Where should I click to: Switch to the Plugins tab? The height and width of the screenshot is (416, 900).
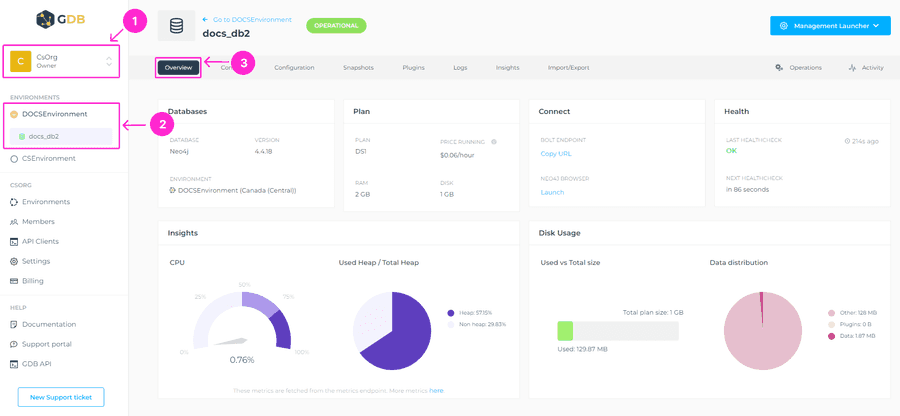click(x=413, y=68)
